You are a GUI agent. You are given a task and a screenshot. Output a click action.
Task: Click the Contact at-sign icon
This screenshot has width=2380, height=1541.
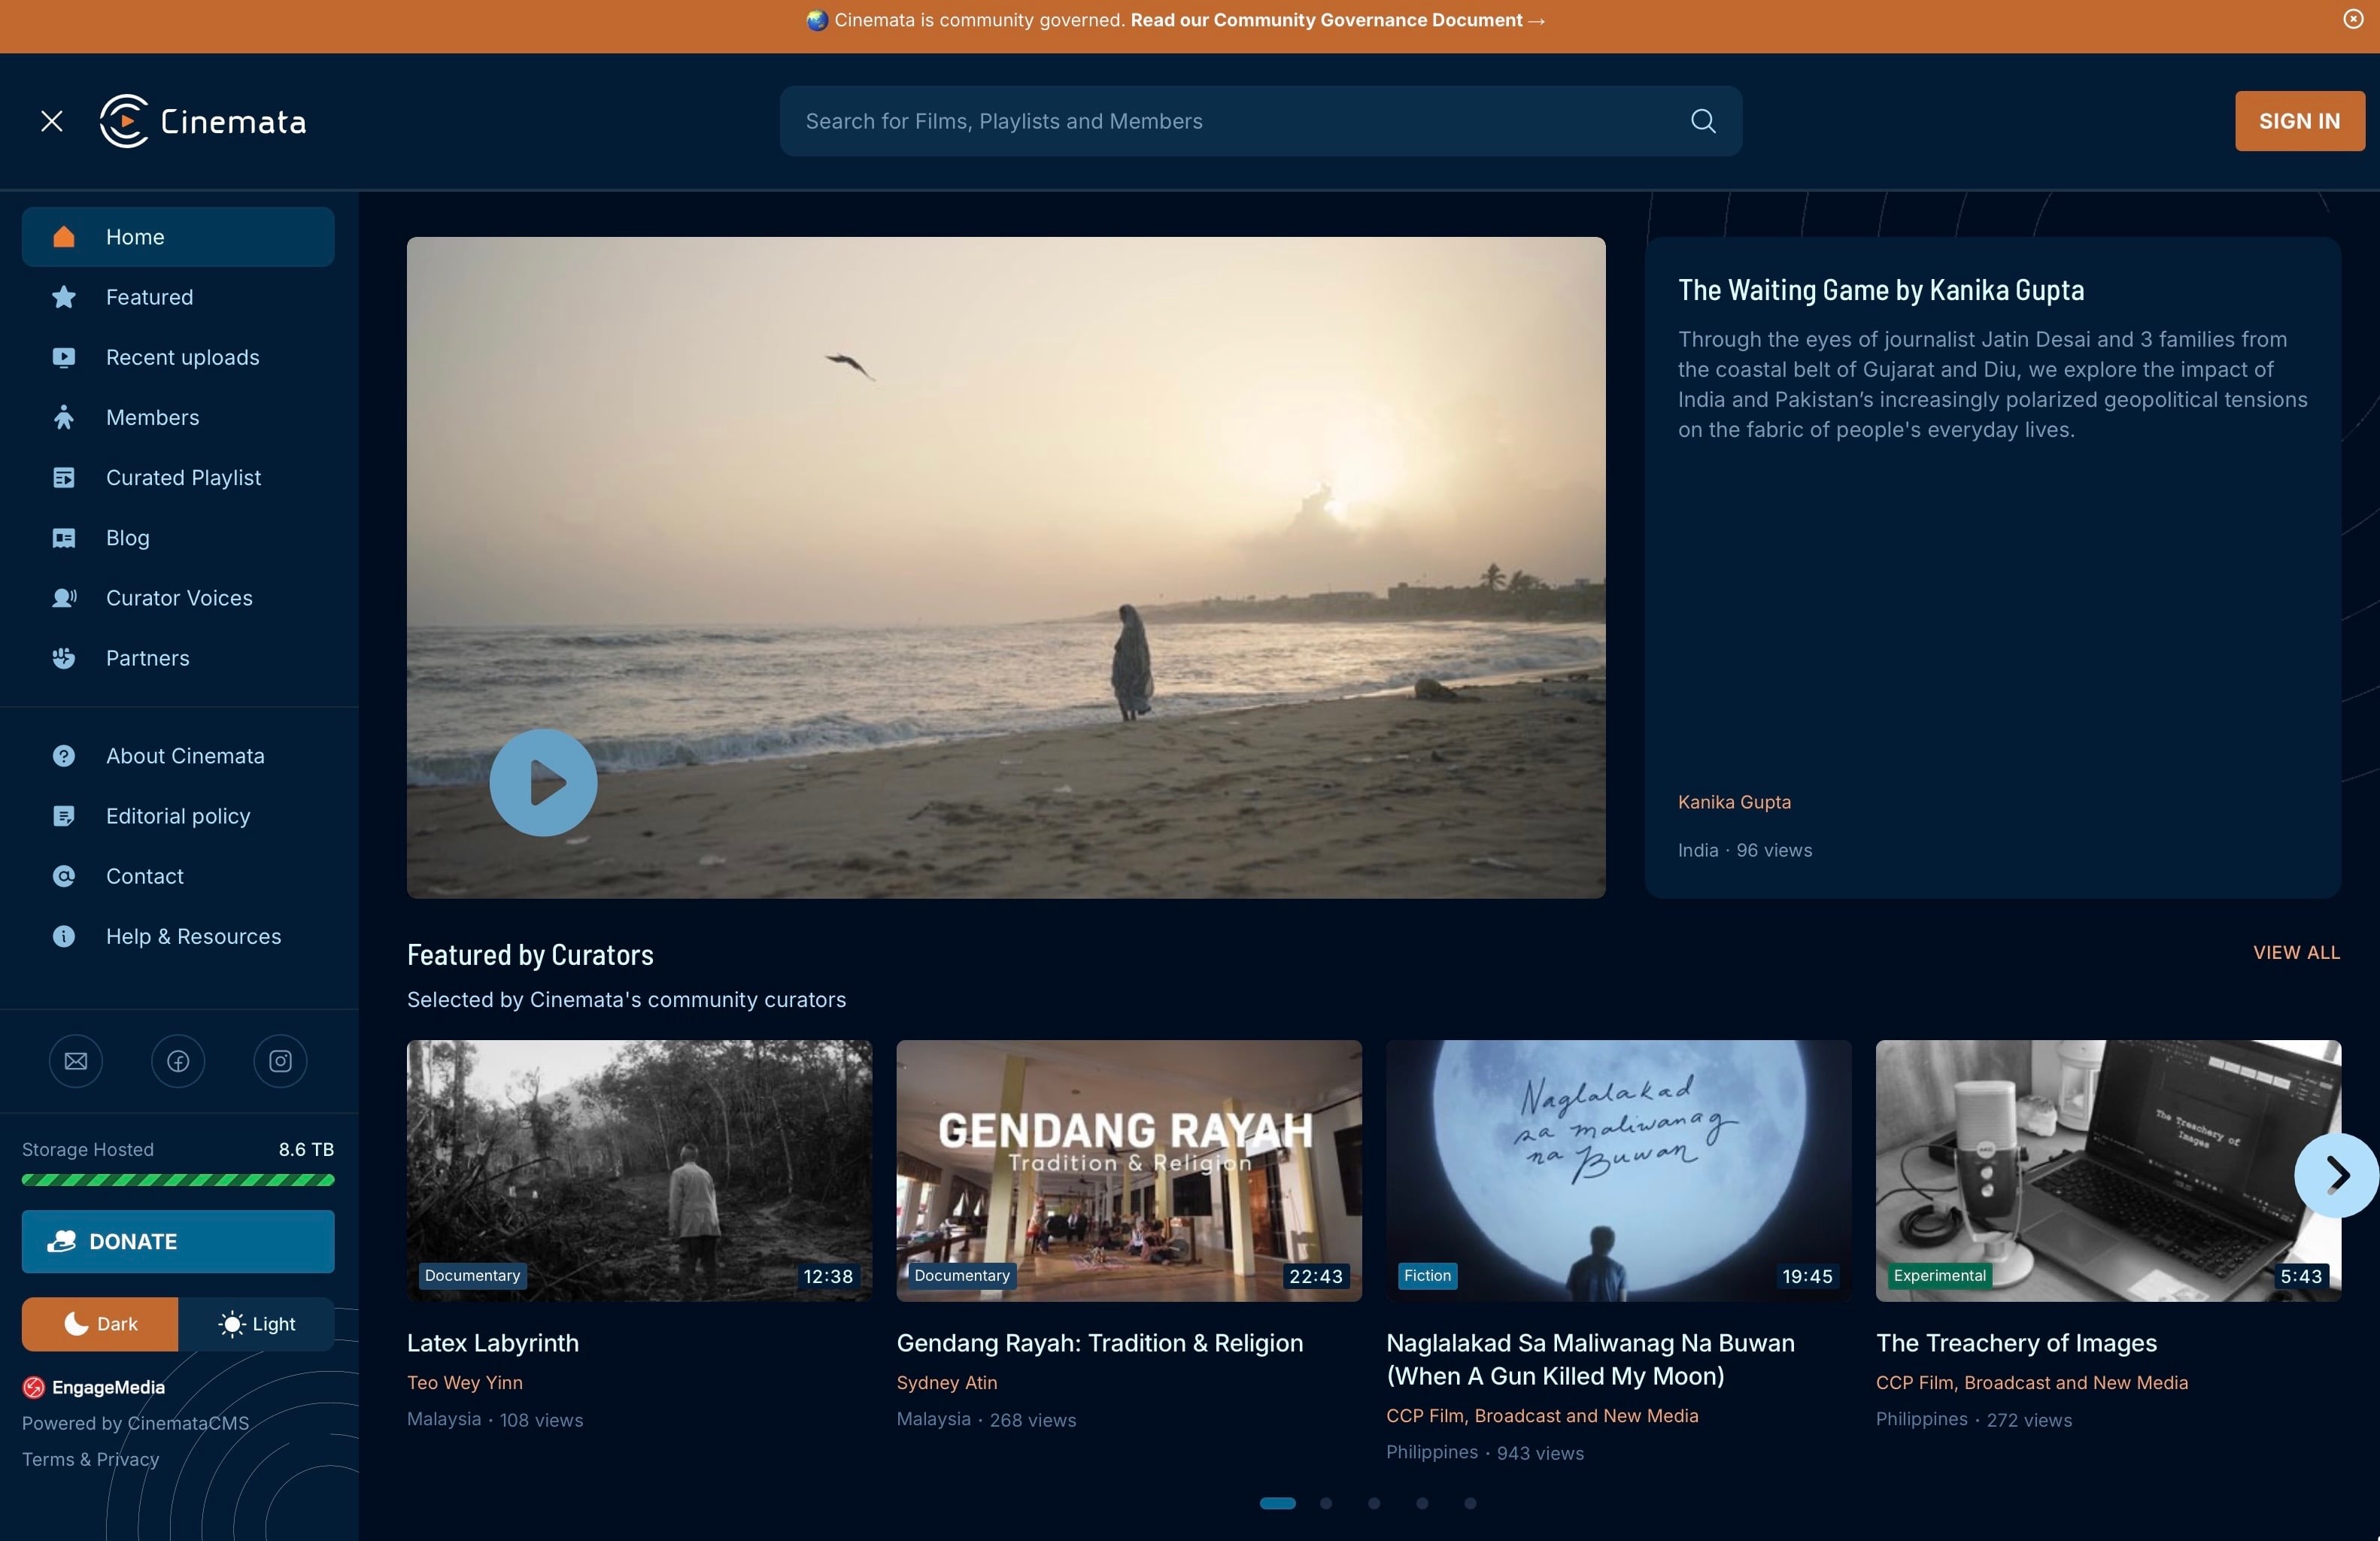tap(64, 876)
